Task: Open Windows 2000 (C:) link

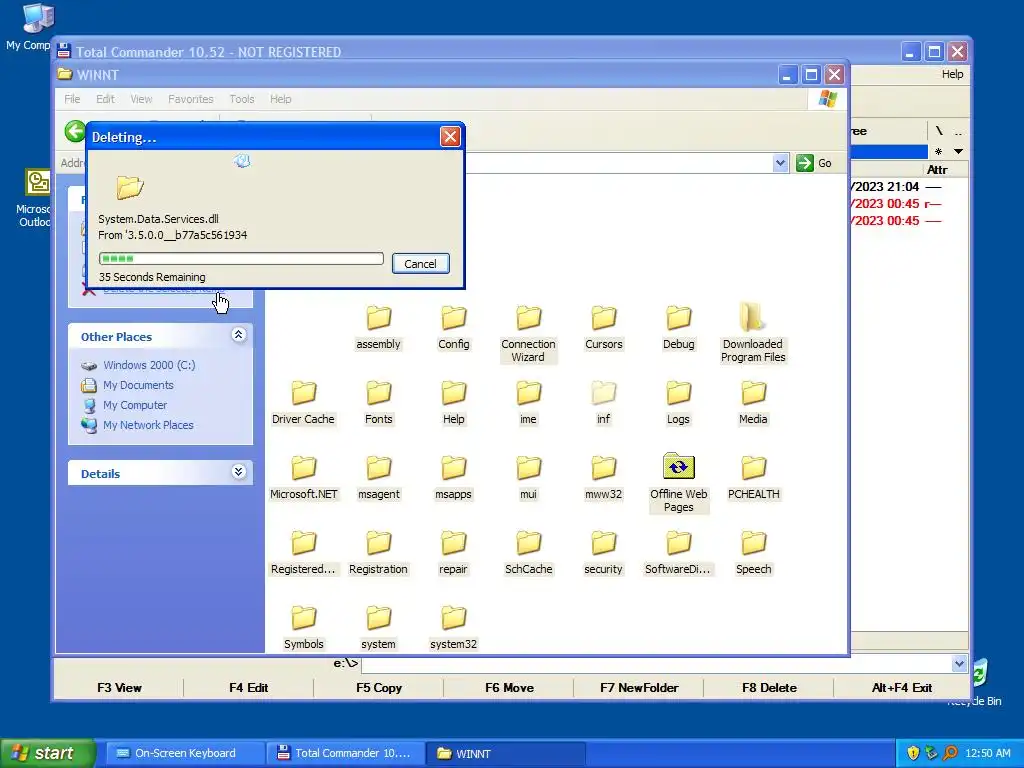Action: pos(149,365)
